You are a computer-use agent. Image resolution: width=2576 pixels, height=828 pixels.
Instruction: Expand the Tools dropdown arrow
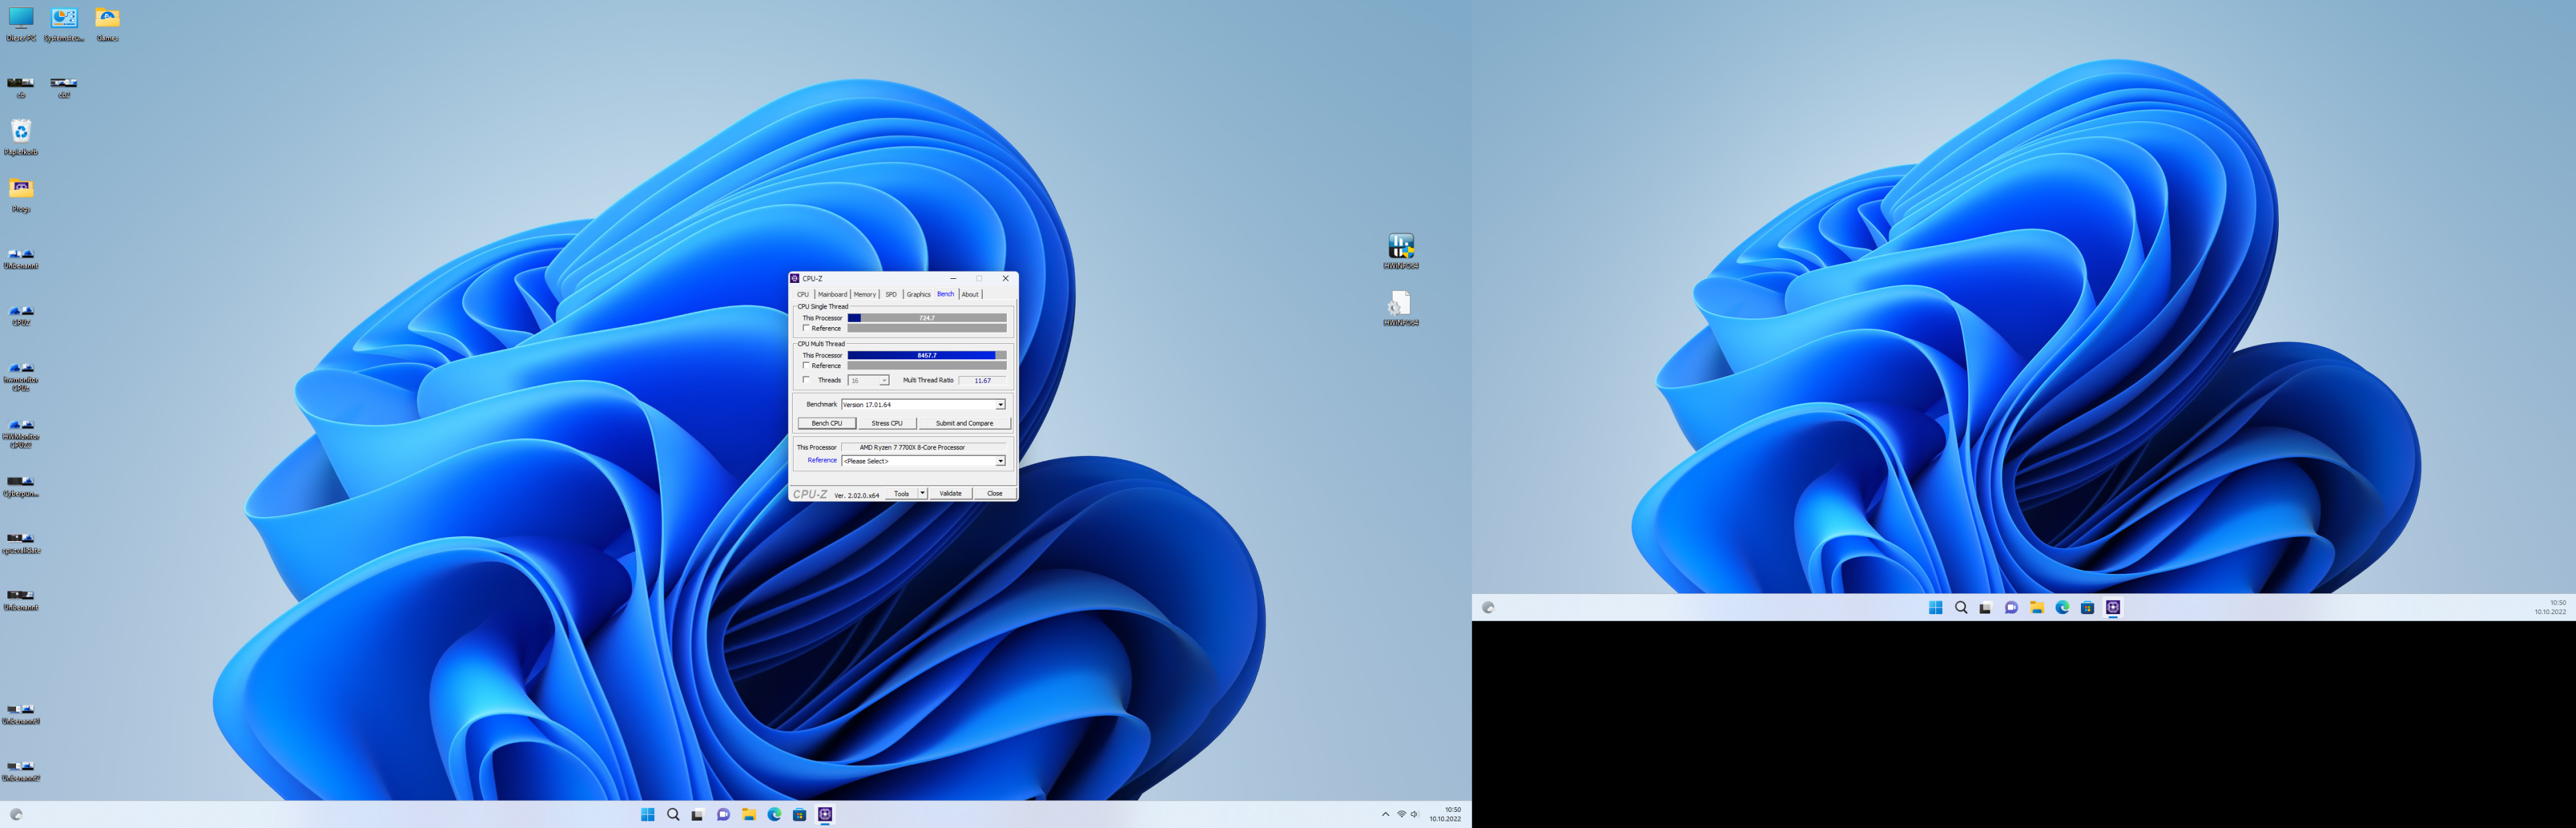922,493
